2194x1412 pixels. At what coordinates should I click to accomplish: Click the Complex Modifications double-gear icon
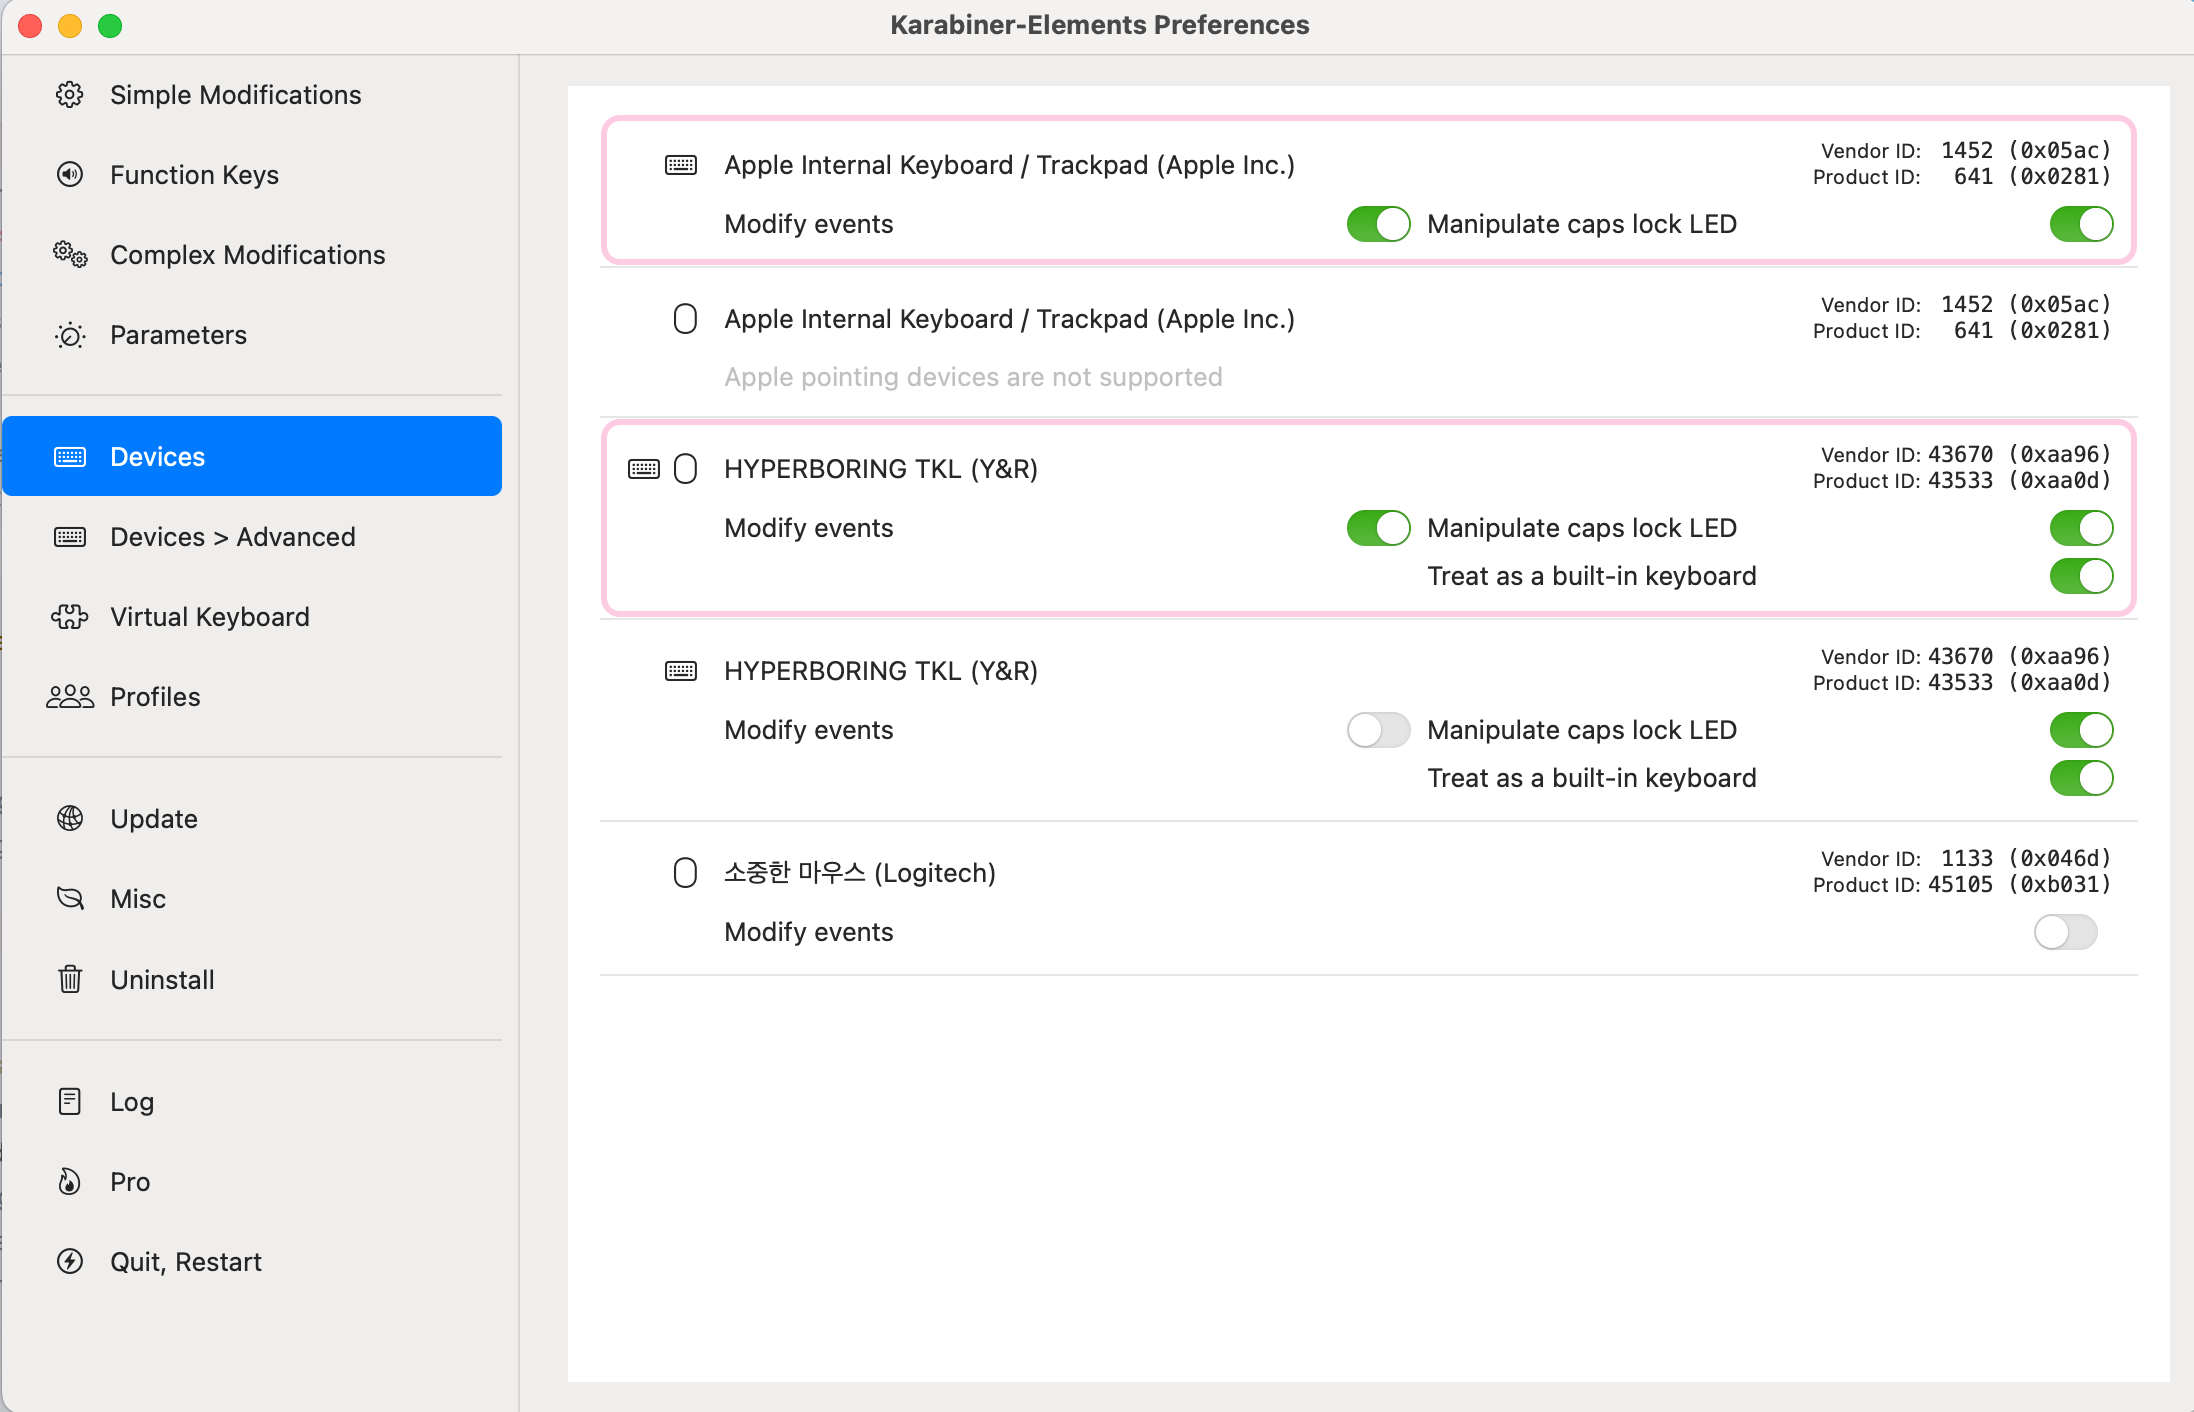69,255
